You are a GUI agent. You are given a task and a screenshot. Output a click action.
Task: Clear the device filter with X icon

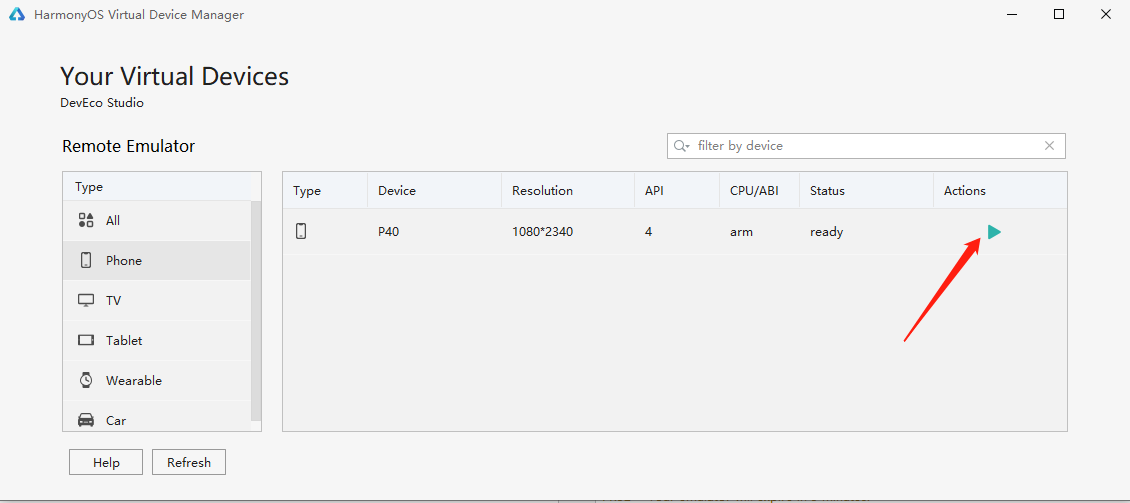1049,146
